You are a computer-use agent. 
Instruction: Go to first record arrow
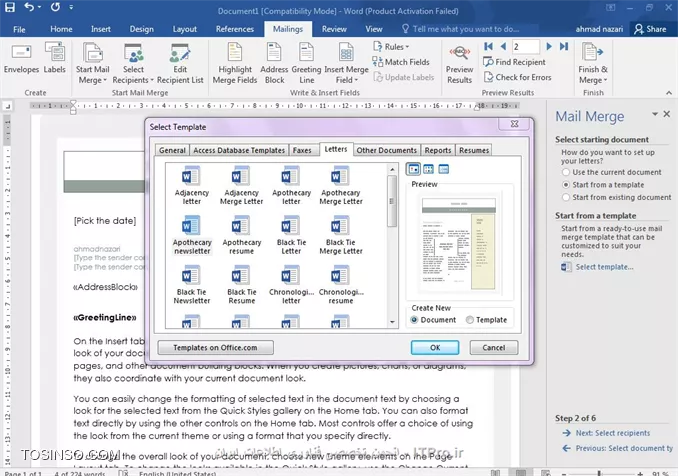coord(489,46)
